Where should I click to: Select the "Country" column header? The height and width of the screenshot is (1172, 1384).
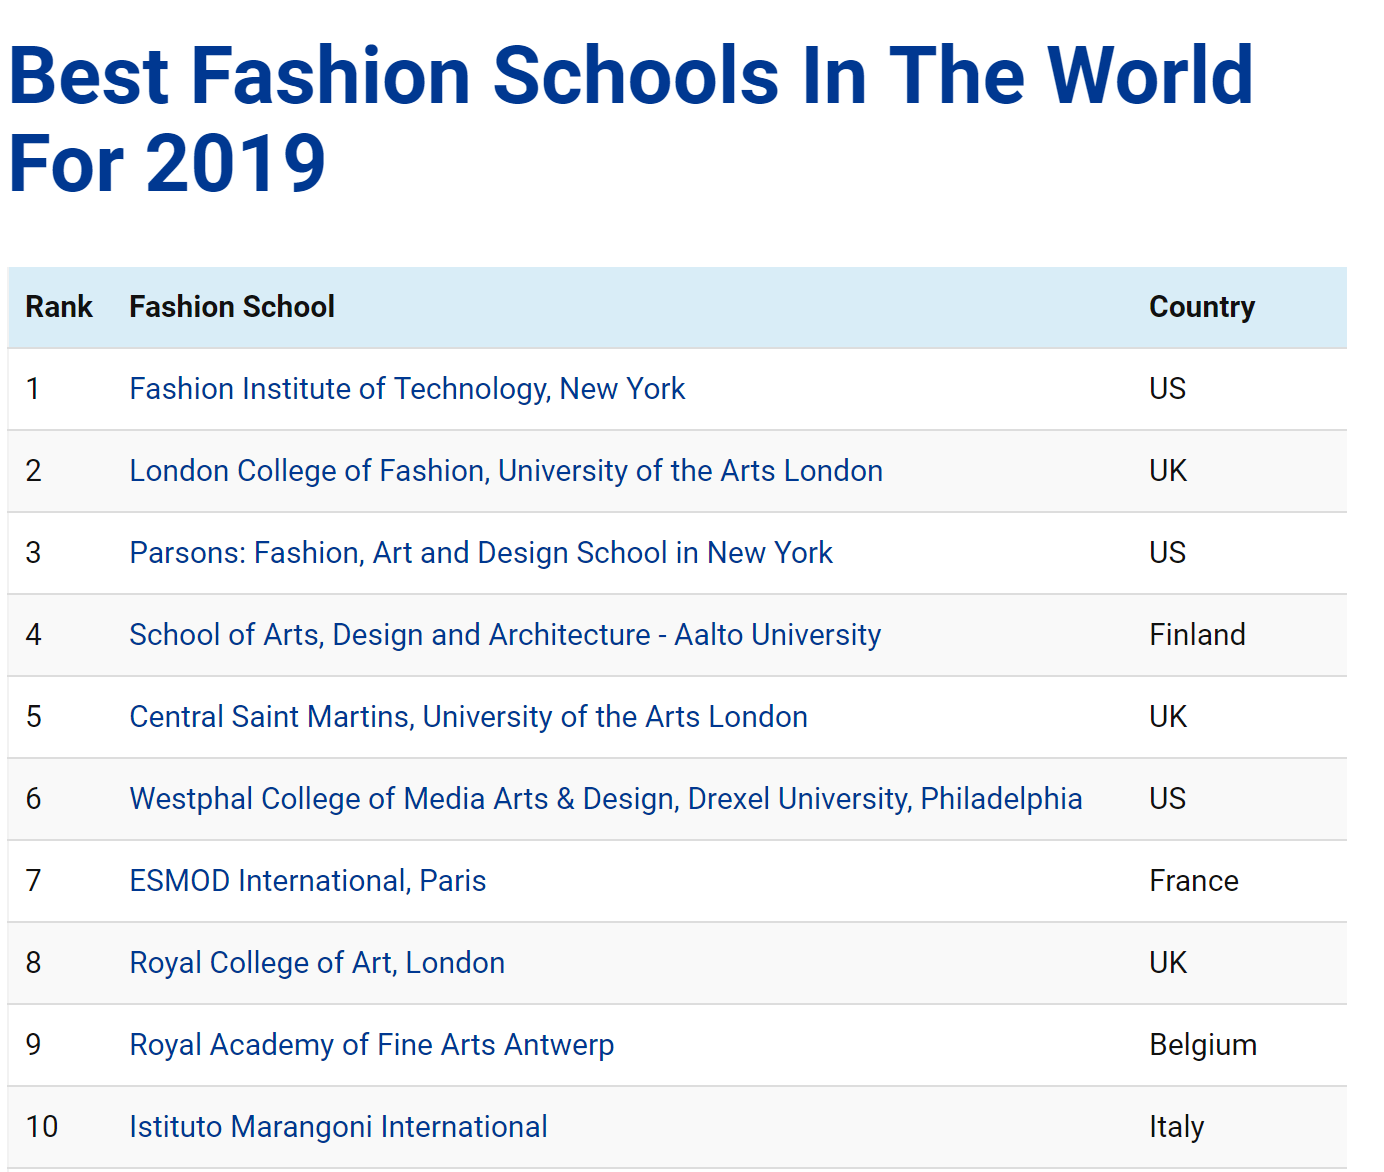pyautogui.click(x=1202, y=307)
